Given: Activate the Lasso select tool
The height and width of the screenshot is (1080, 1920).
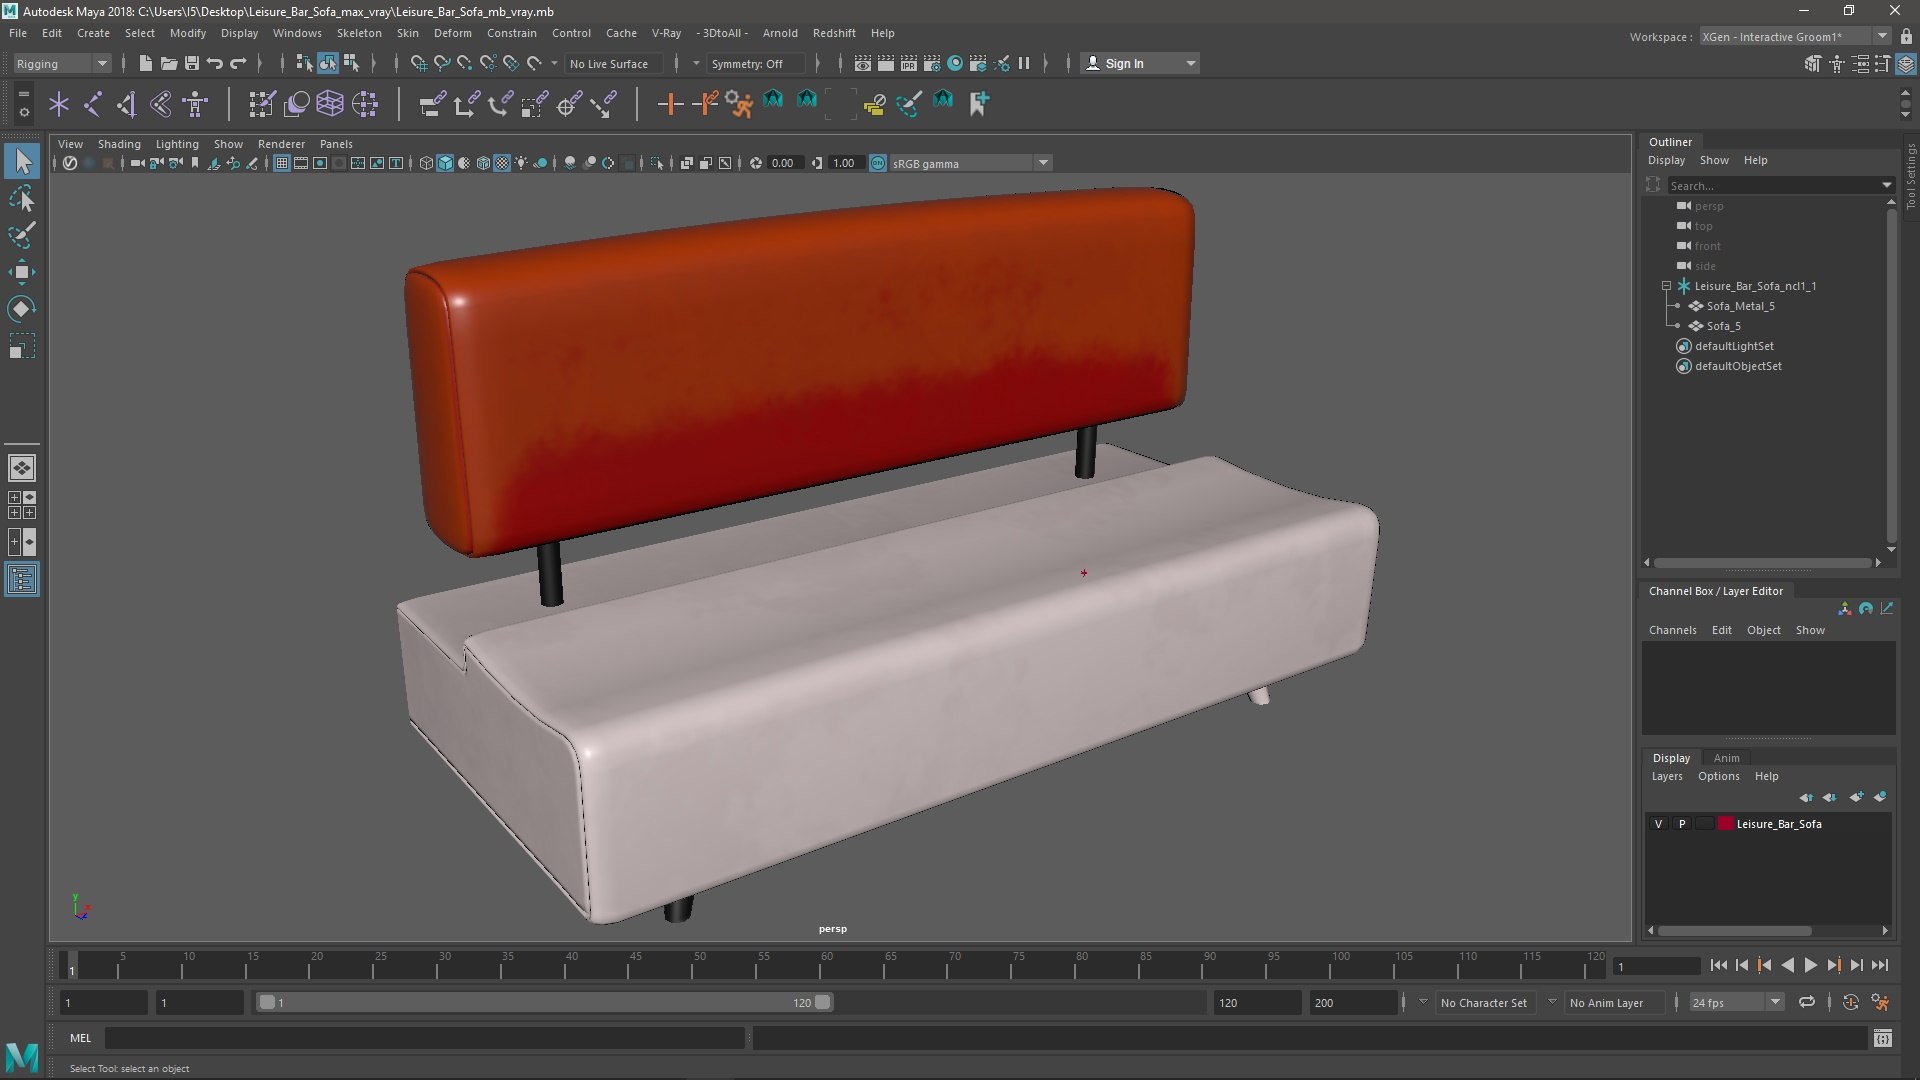Looking at the screenshot, I should (22, 198).
